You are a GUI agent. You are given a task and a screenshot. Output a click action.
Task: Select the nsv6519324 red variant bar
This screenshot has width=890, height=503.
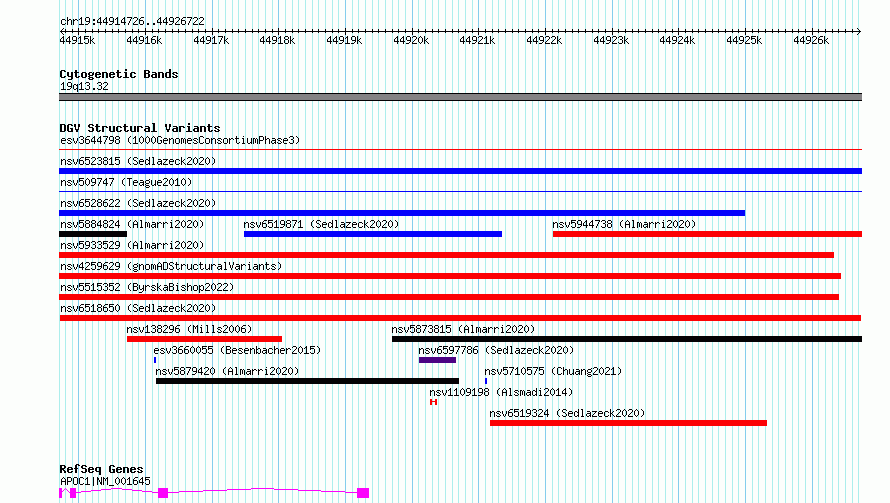click(628, 423)
